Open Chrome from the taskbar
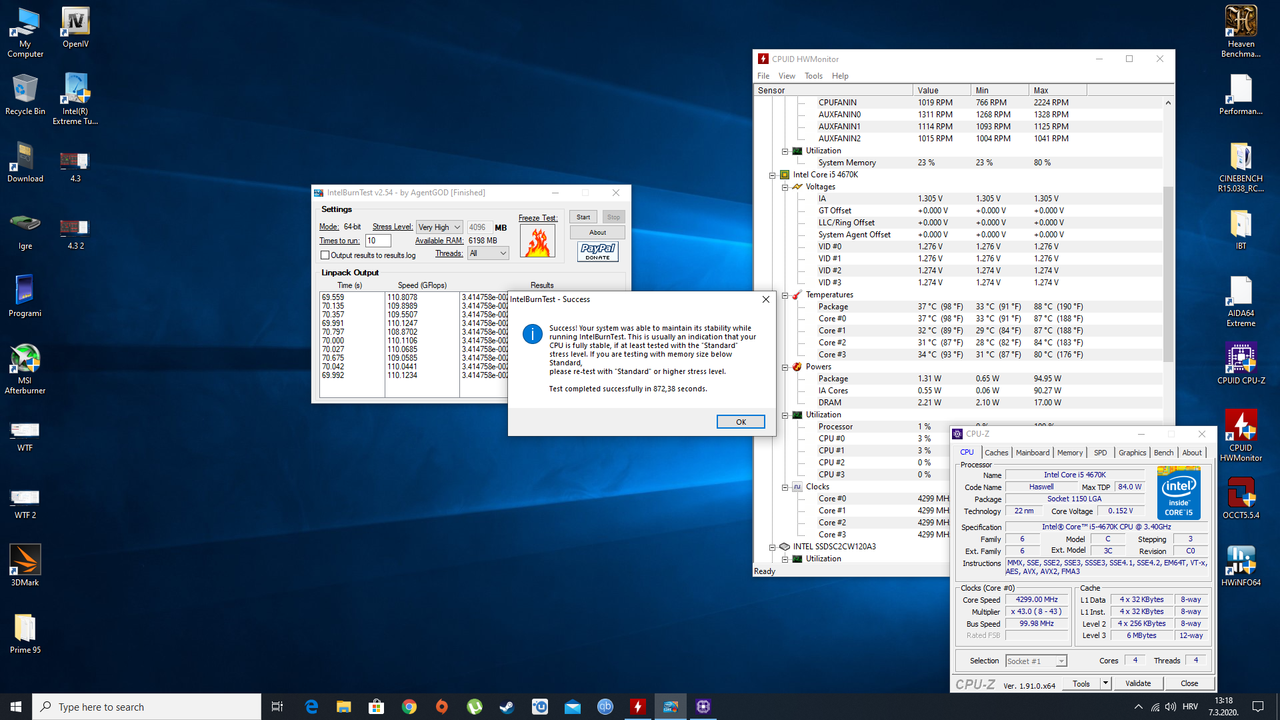The width and height of the screenshot is (1280, 720). point(409,707)
